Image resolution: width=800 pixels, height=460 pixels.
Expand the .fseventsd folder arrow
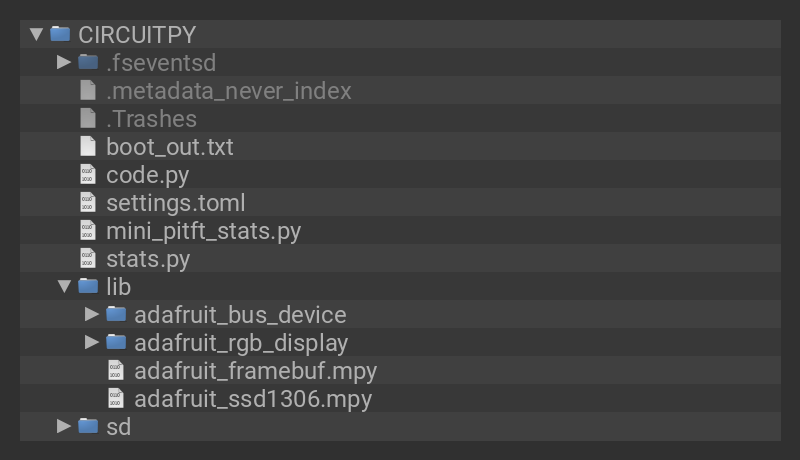(64, 62)
